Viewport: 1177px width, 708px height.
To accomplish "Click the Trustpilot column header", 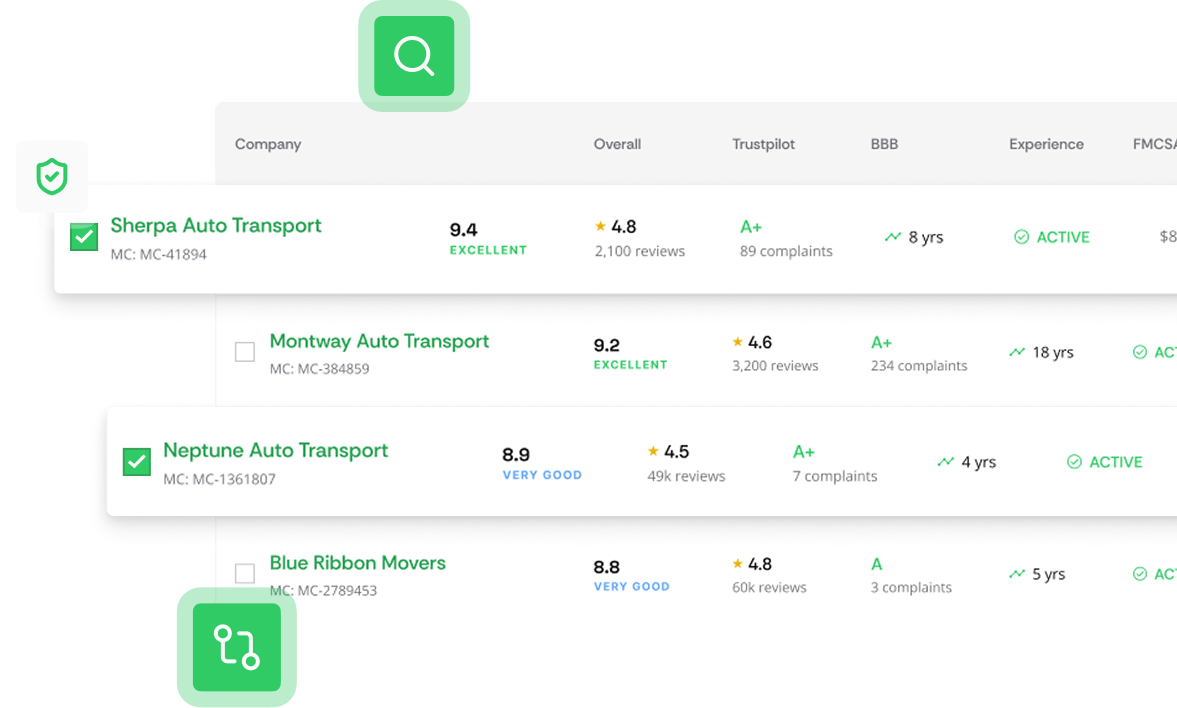I will pyautogui.click(x=763, y=144).
